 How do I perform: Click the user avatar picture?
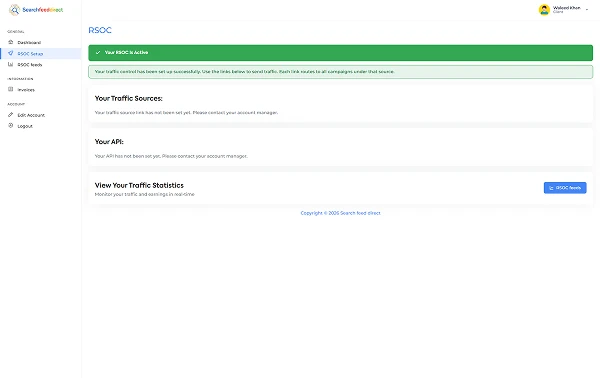544,10
